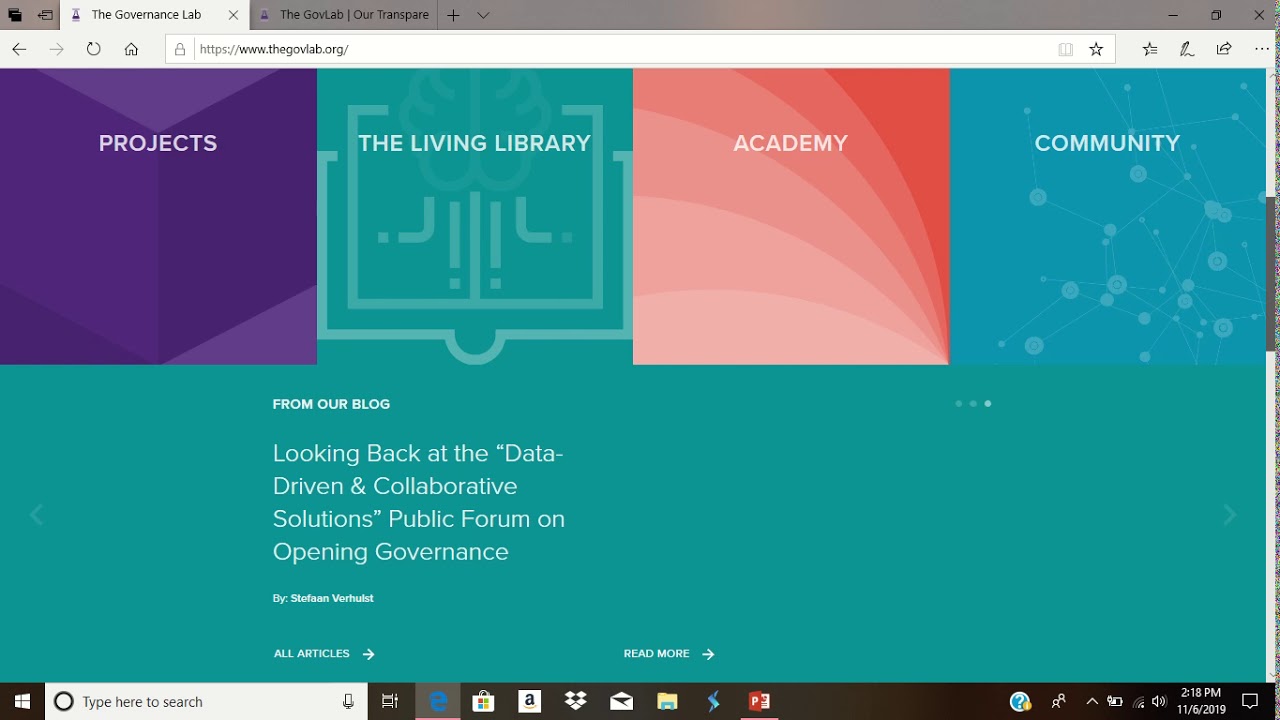This screenshot has width=1280, height=720.
Task: Open File Explorer from taskbar
Action: pyautogui.click(x=667, y=701)
